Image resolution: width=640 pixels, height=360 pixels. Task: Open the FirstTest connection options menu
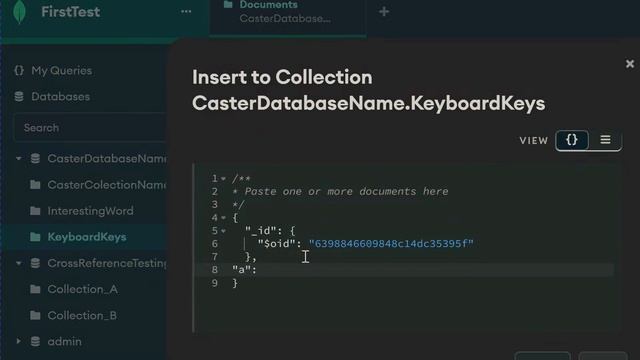point(186,11)
